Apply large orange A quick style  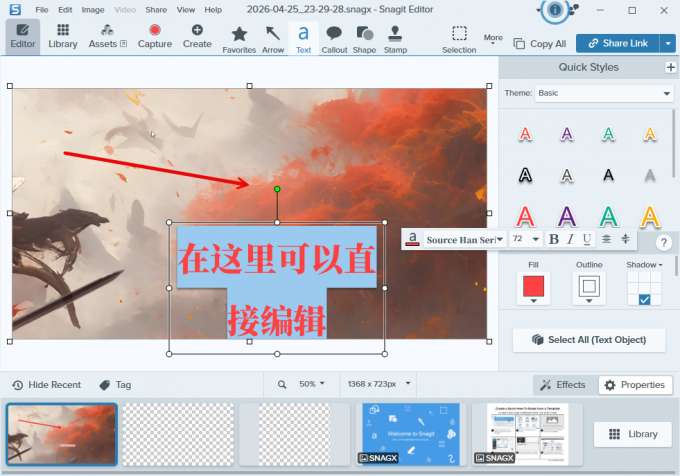pos(650,216)
